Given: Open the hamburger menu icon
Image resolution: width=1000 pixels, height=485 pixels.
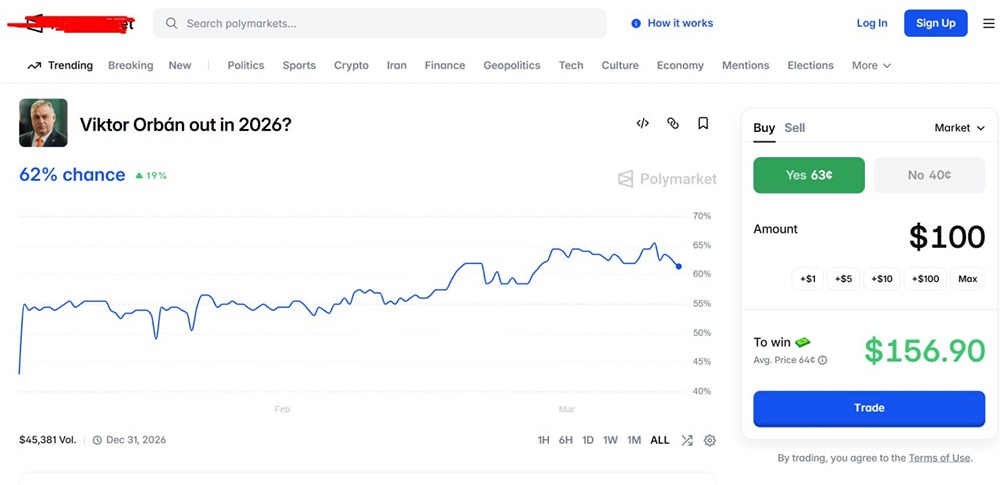Looking at the screenshot, I should (988, 23).
